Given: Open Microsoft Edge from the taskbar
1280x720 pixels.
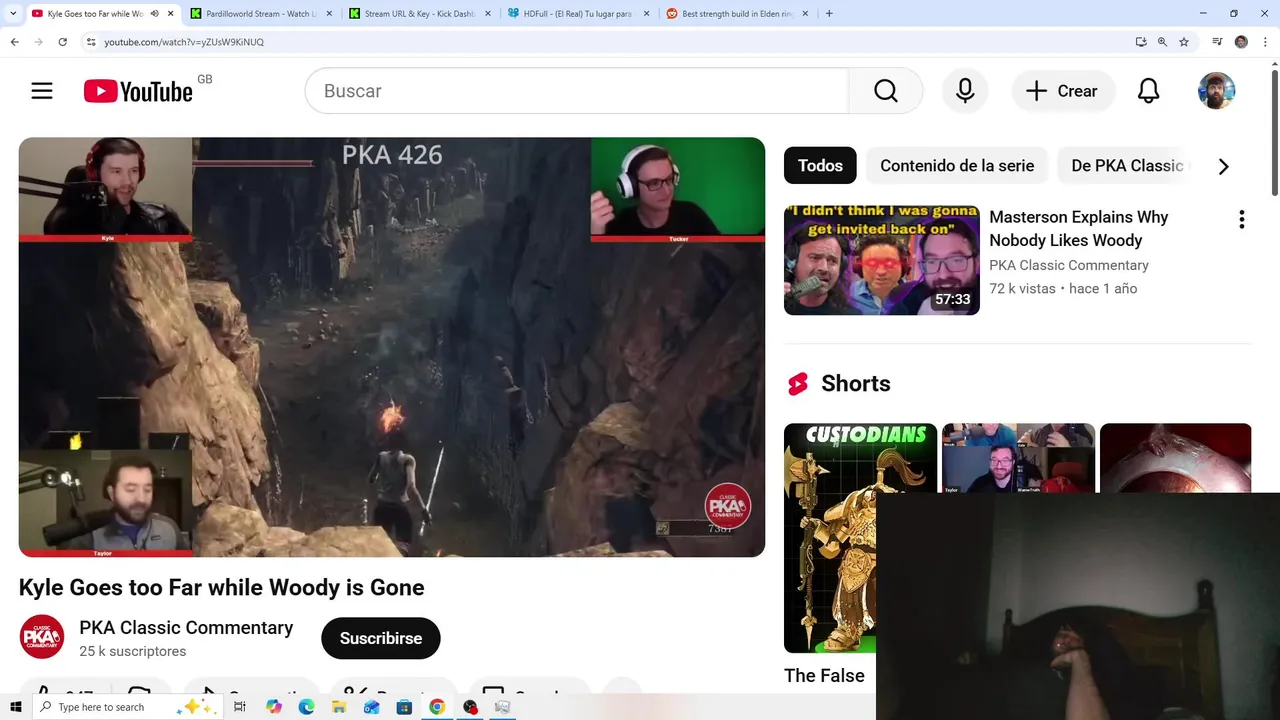Looking at the screenshot, I should pyautogui.click(x=306, y=707).
